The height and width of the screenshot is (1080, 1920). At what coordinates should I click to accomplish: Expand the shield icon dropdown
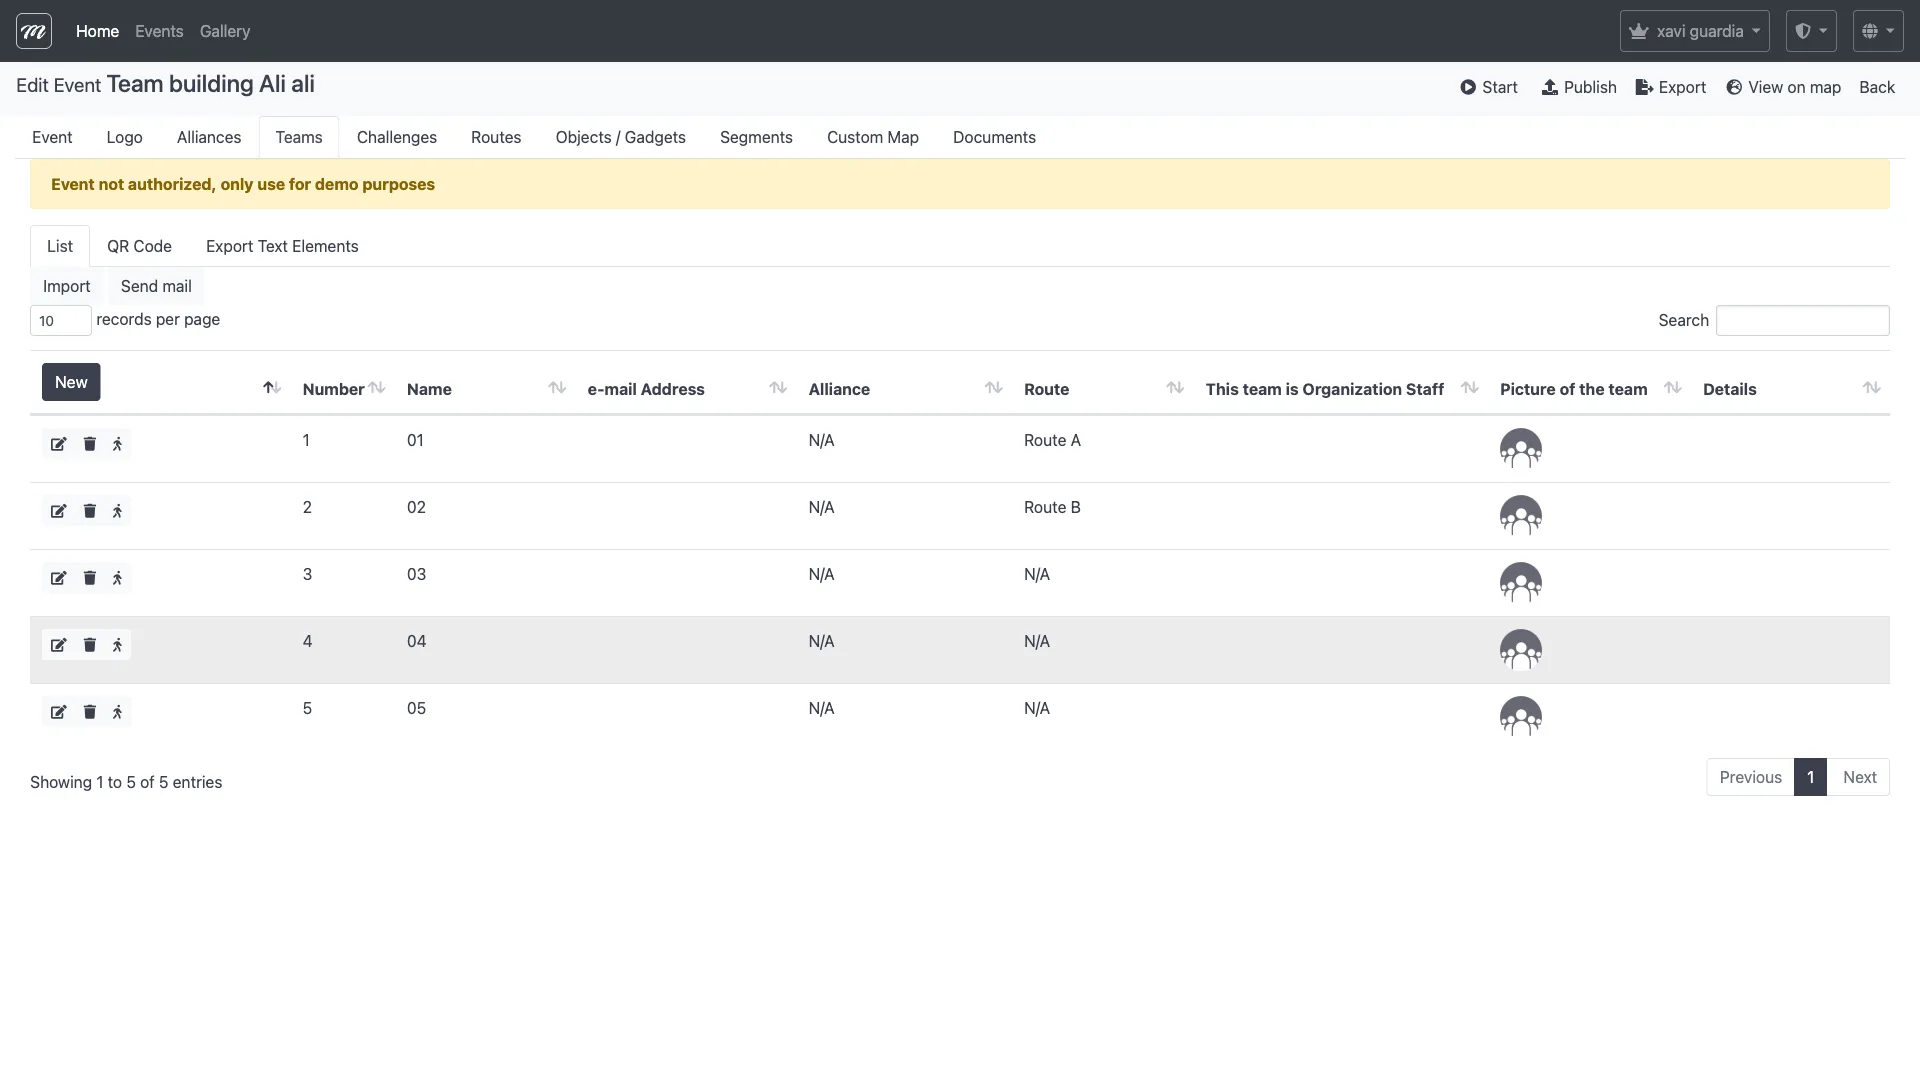pyautogui.click(x=1810, y=31)
